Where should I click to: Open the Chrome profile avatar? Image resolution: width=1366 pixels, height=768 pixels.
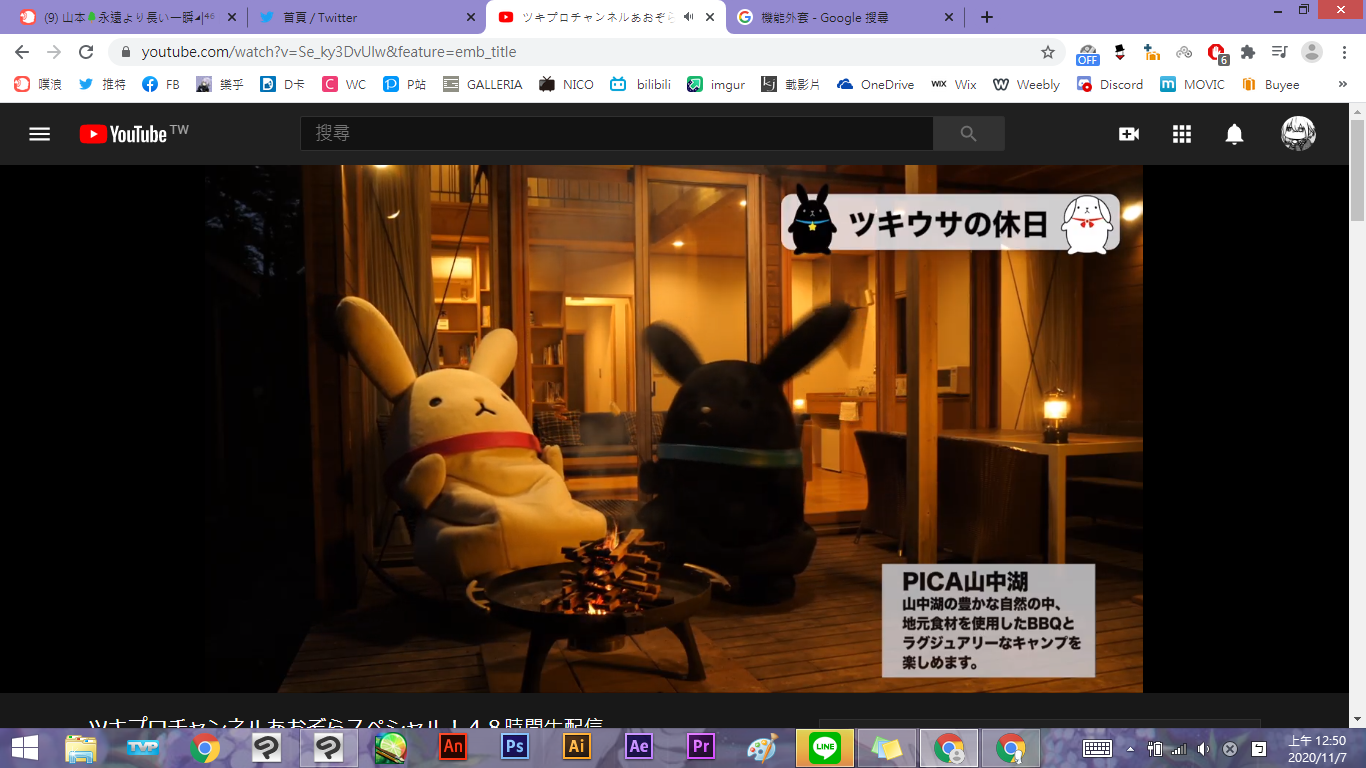[1312, 52]
